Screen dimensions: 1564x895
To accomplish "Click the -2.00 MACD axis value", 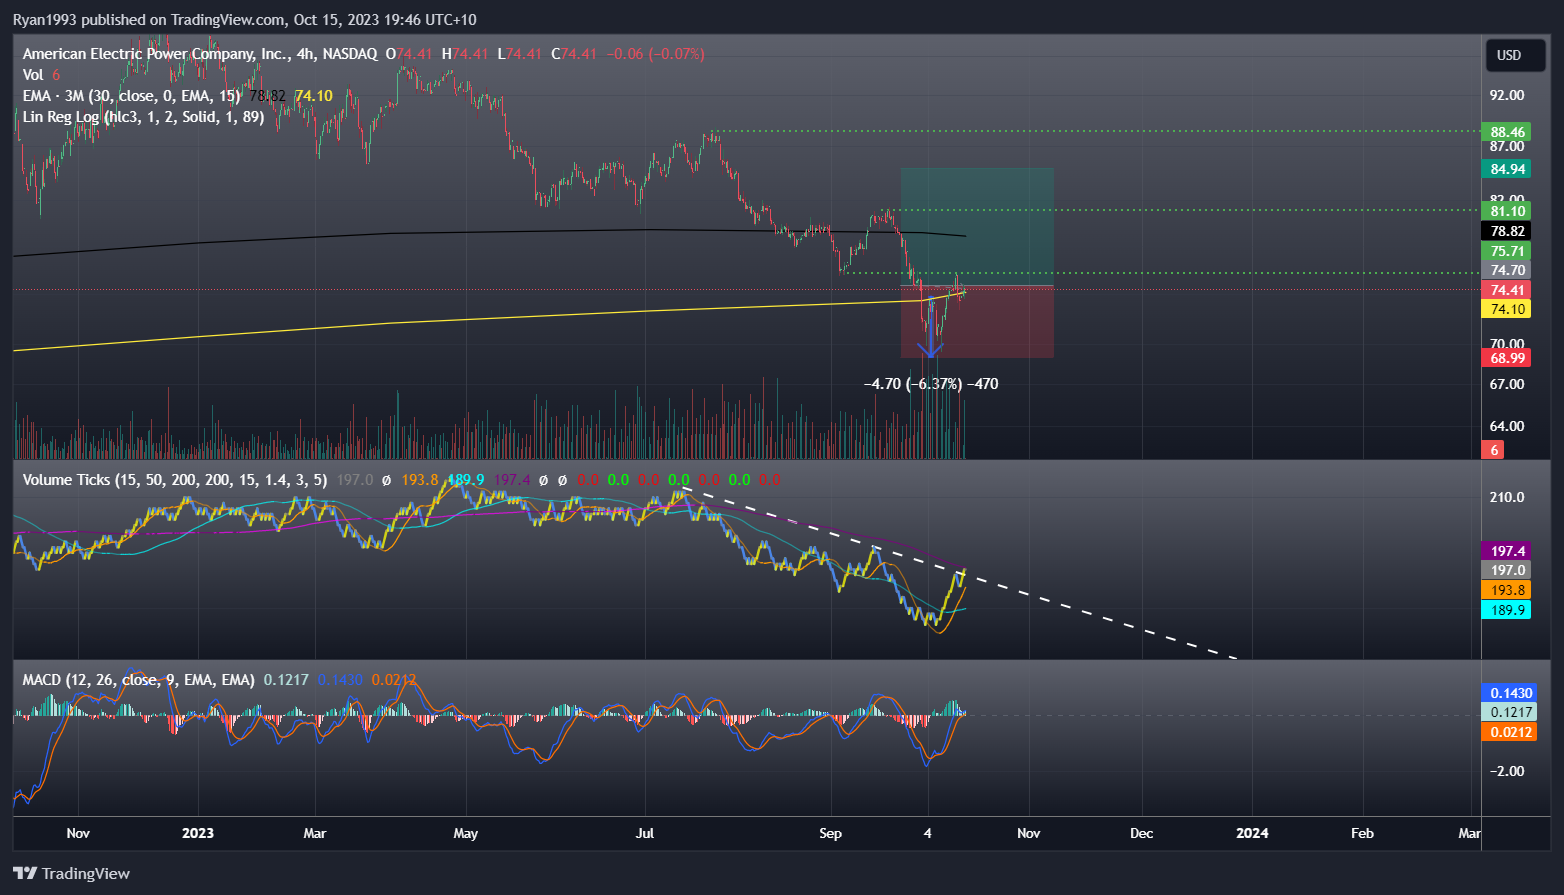I will pos(1509,771).
